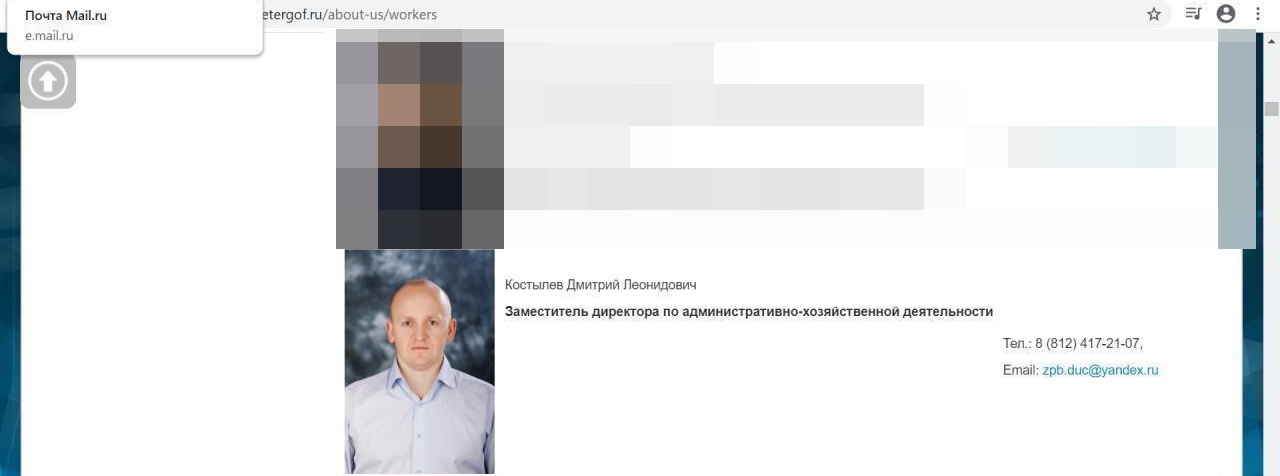Click the Email: label text

1020,370
